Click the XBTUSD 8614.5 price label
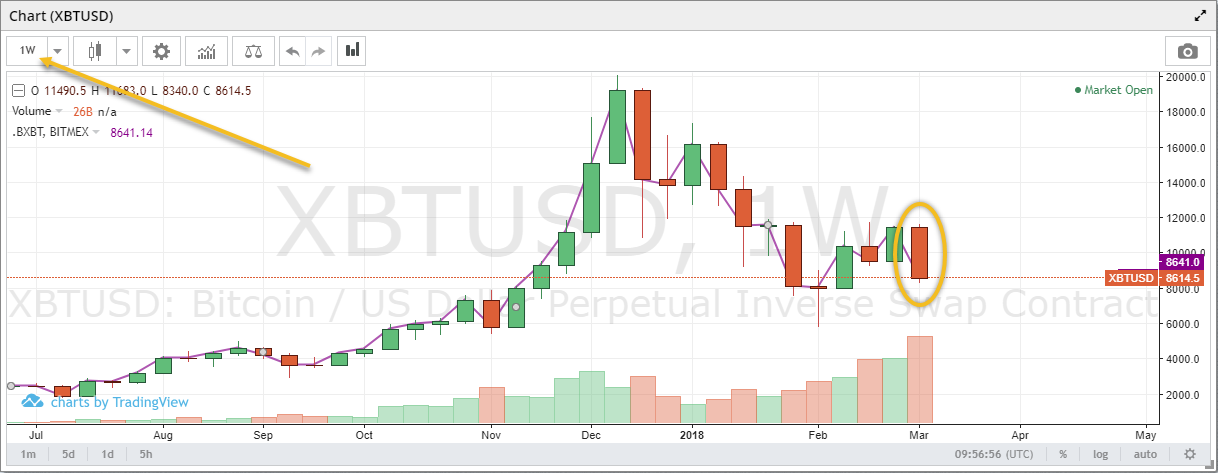The height and width of the screenshot is (473, 1218). 1154,278
